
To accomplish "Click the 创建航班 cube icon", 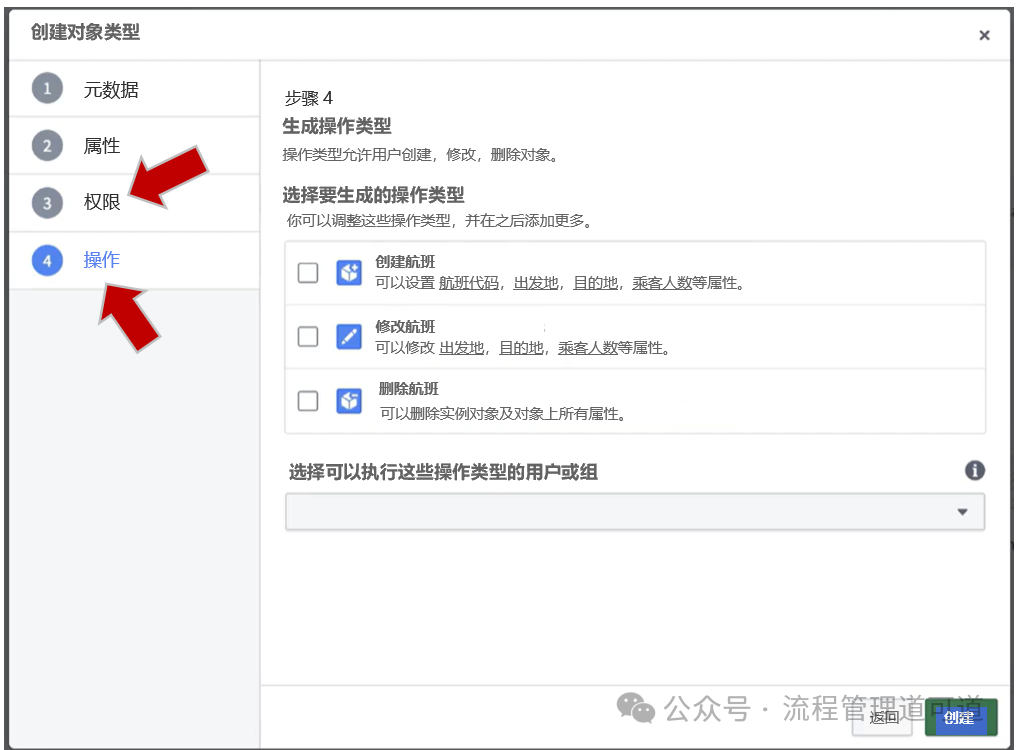I will coord(349,273).
